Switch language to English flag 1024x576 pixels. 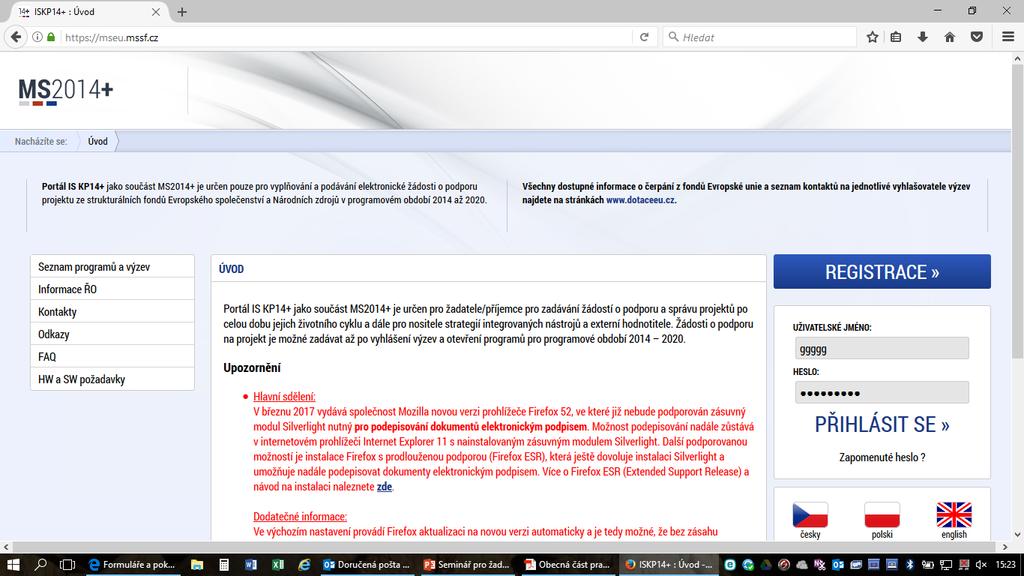pos(953,515)
